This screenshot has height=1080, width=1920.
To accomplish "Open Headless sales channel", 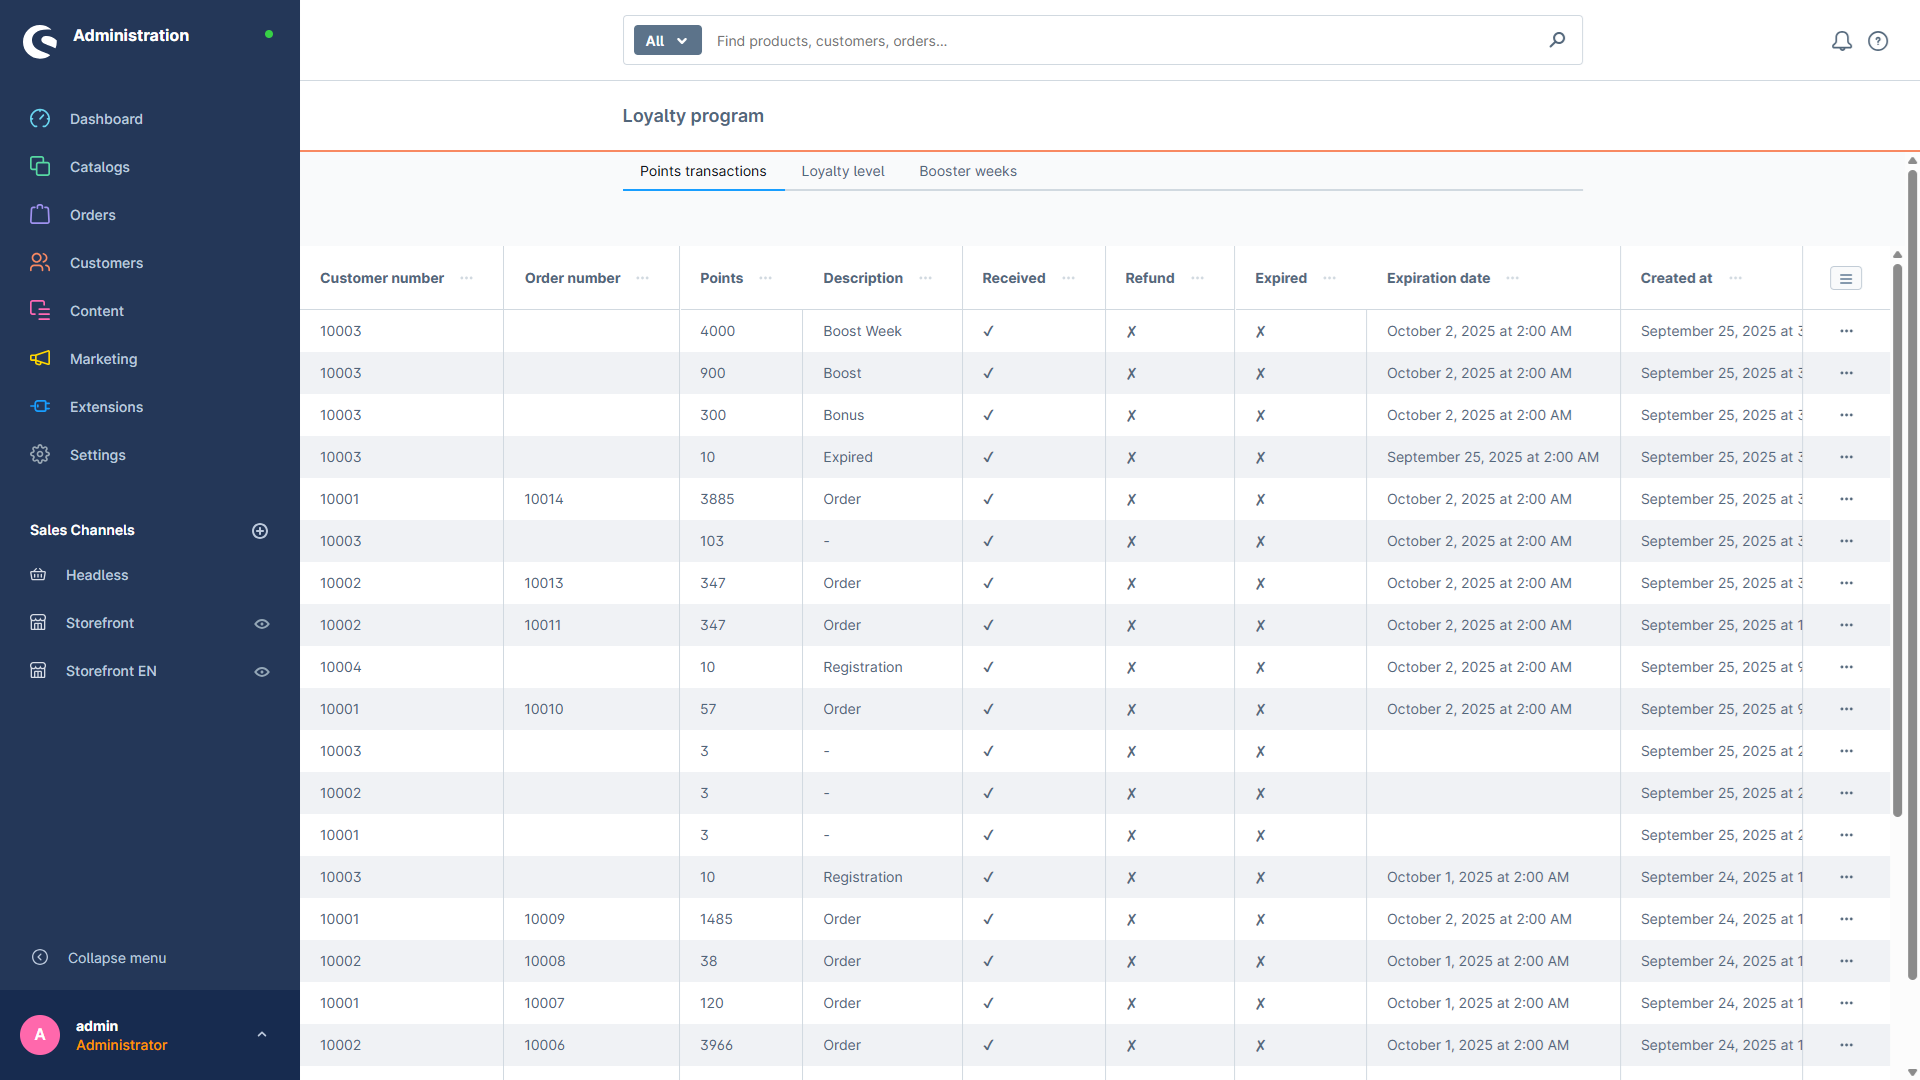I will (97, 575).
